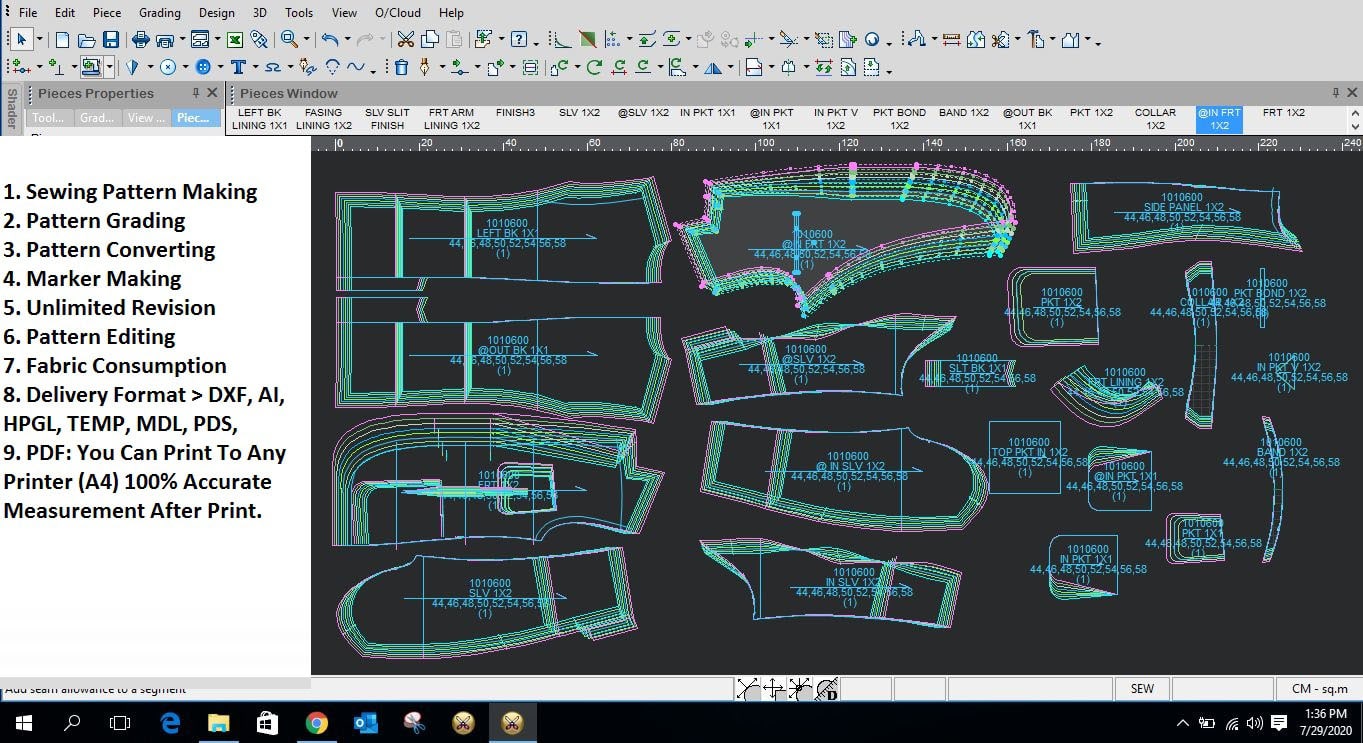Screen dimensions: 1363x743
Task: Open dropdown next to pointer tool
Action: (39, 39)
